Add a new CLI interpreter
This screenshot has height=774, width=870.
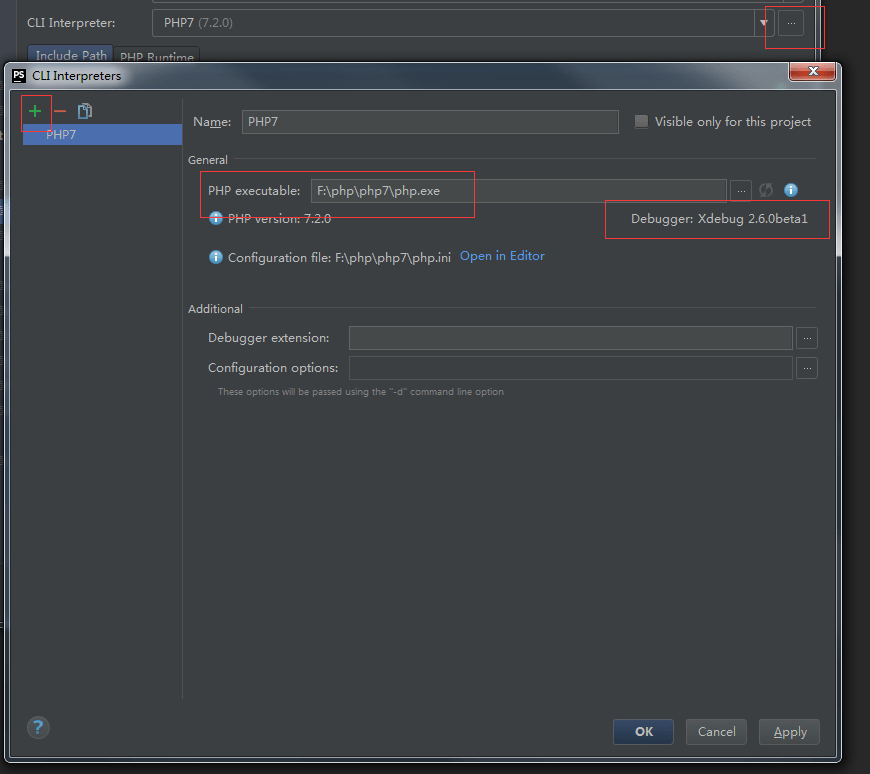(35, 112)
